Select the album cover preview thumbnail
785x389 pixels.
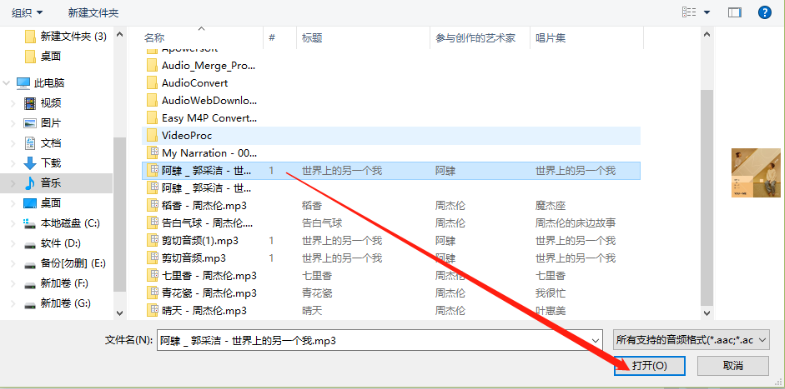(756, 173)
